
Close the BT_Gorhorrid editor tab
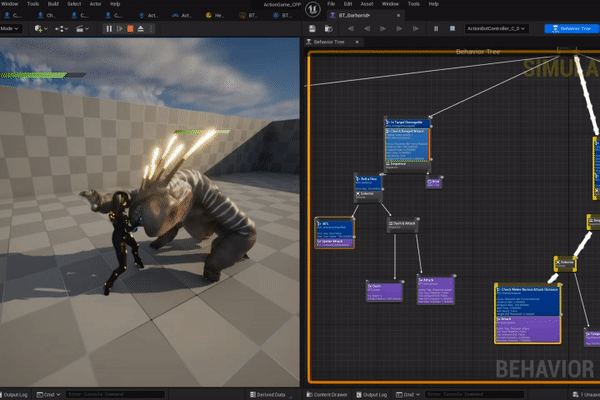pyautogui.click(x=398, y=15)
